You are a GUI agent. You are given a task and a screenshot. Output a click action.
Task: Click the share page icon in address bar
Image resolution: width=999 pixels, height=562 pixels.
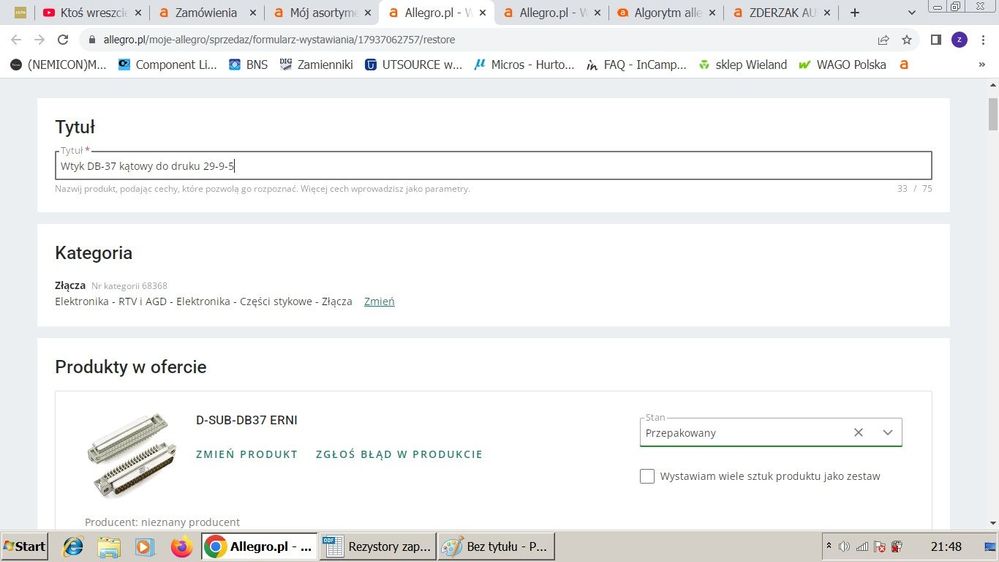883,40
